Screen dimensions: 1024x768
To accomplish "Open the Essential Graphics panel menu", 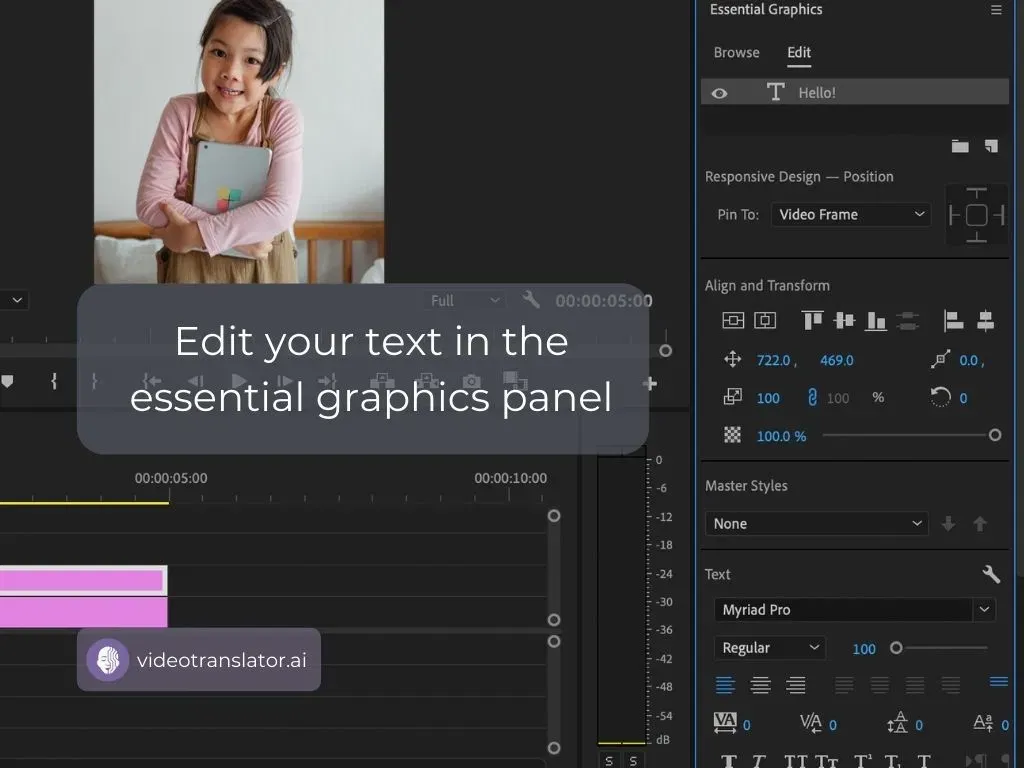I will (996, 10).
